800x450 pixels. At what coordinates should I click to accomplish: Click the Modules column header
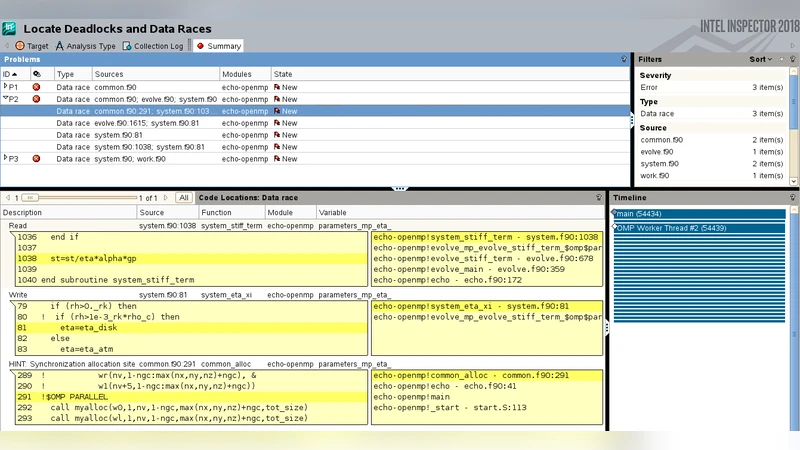[245, 74]
